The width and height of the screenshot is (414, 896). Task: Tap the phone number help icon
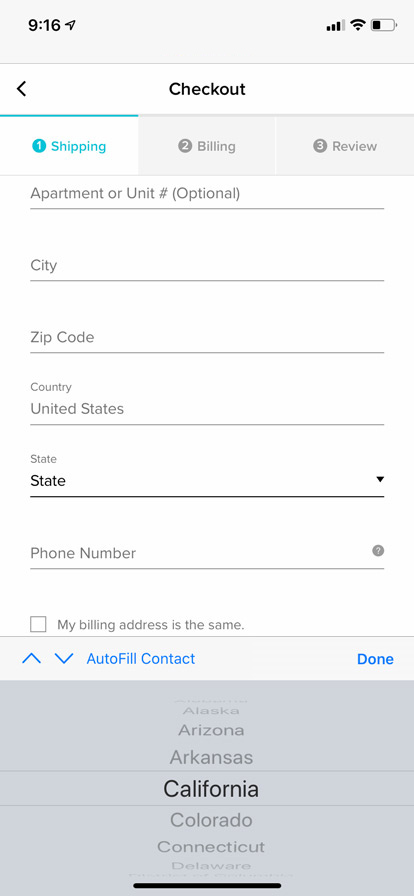click(x=378, y=551)
